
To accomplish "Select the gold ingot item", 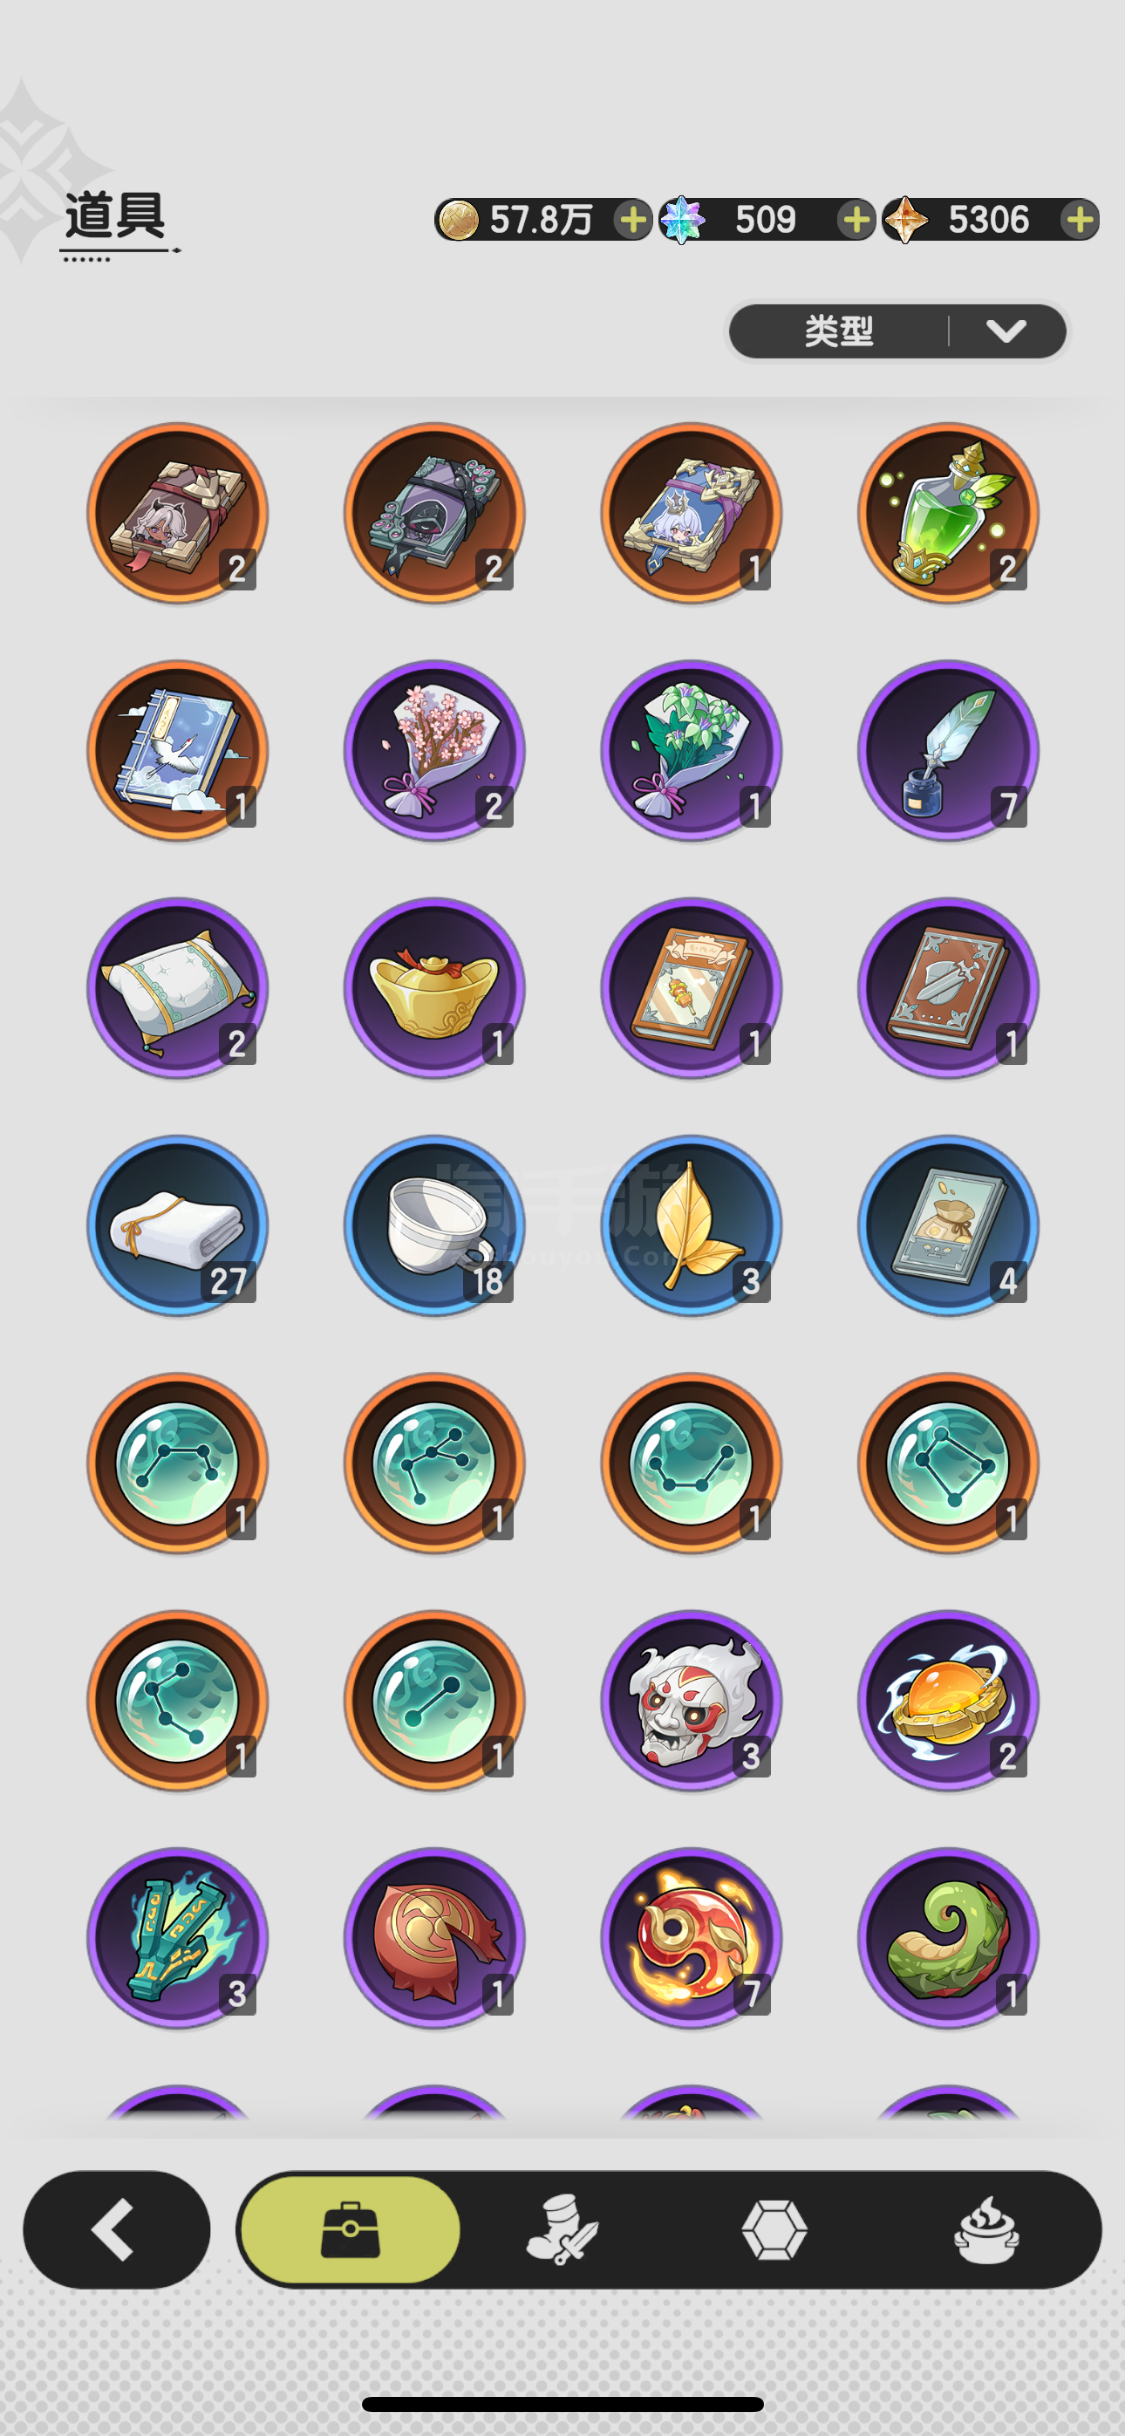I will pos(434,988).
